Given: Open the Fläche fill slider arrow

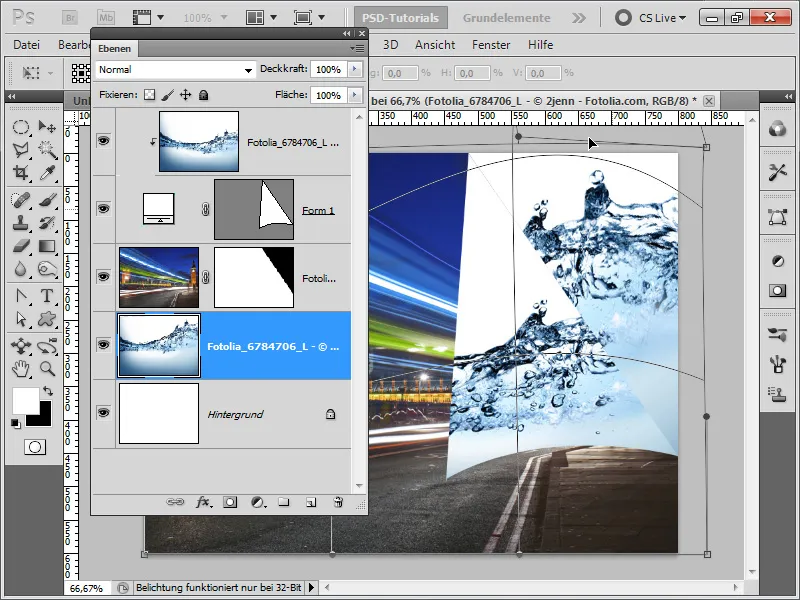Looking at the screenshot, I should (355, 95).
